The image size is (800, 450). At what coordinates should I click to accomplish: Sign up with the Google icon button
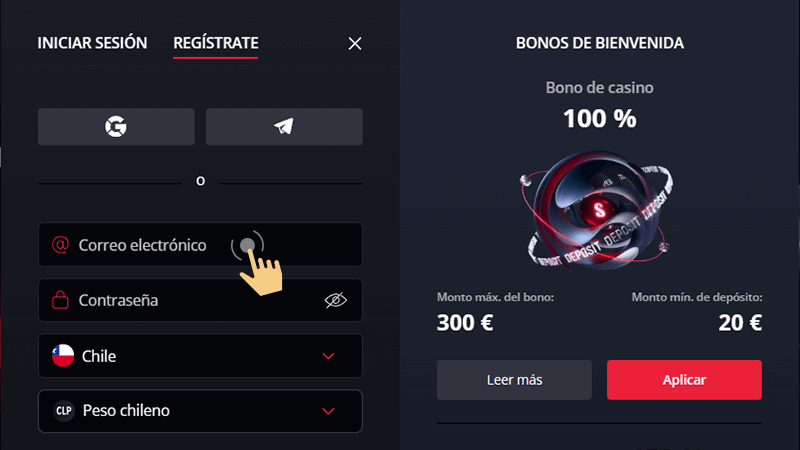click(x=116, y=127)
